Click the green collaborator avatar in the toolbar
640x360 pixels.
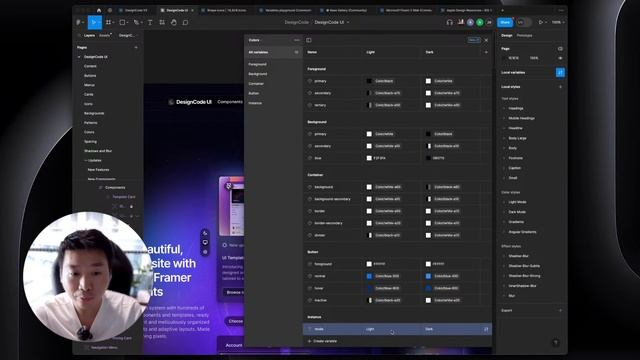(x=480, y=22)
